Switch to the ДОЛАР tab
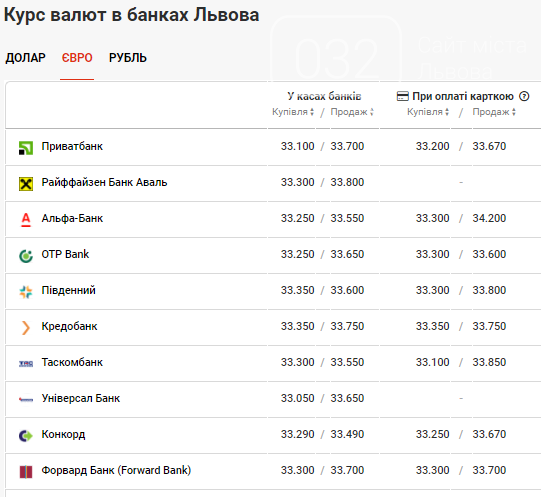Viewport: 541px width, 497px height. point(26,58)
